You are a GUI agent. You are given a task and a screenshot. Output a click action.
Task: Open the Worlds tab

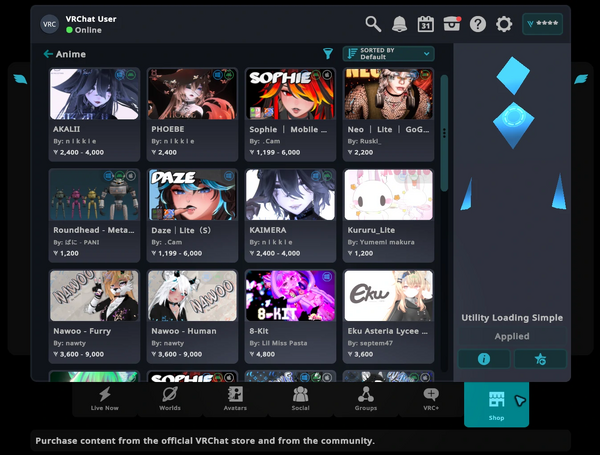(x=170, y=399)
